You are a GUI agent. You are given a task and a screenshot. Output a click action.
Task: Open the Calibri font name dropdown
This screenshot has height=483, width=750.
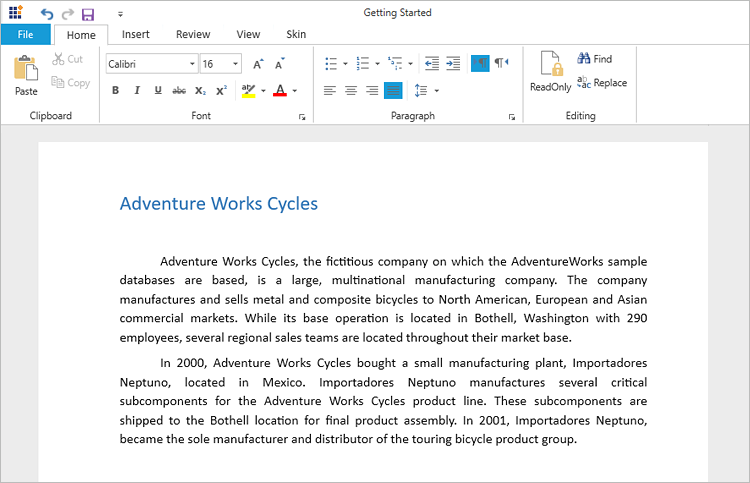192,64
